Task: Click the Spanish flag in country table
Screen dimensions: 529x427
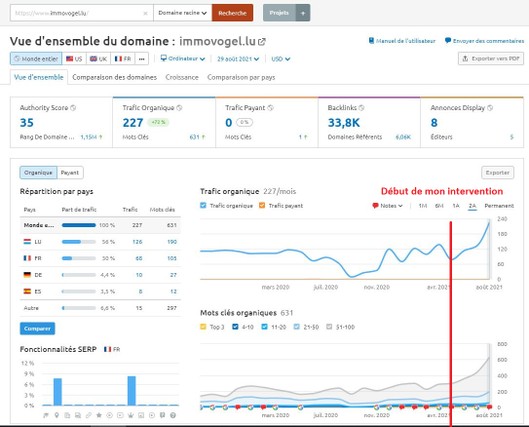Action: coord(27,291)
